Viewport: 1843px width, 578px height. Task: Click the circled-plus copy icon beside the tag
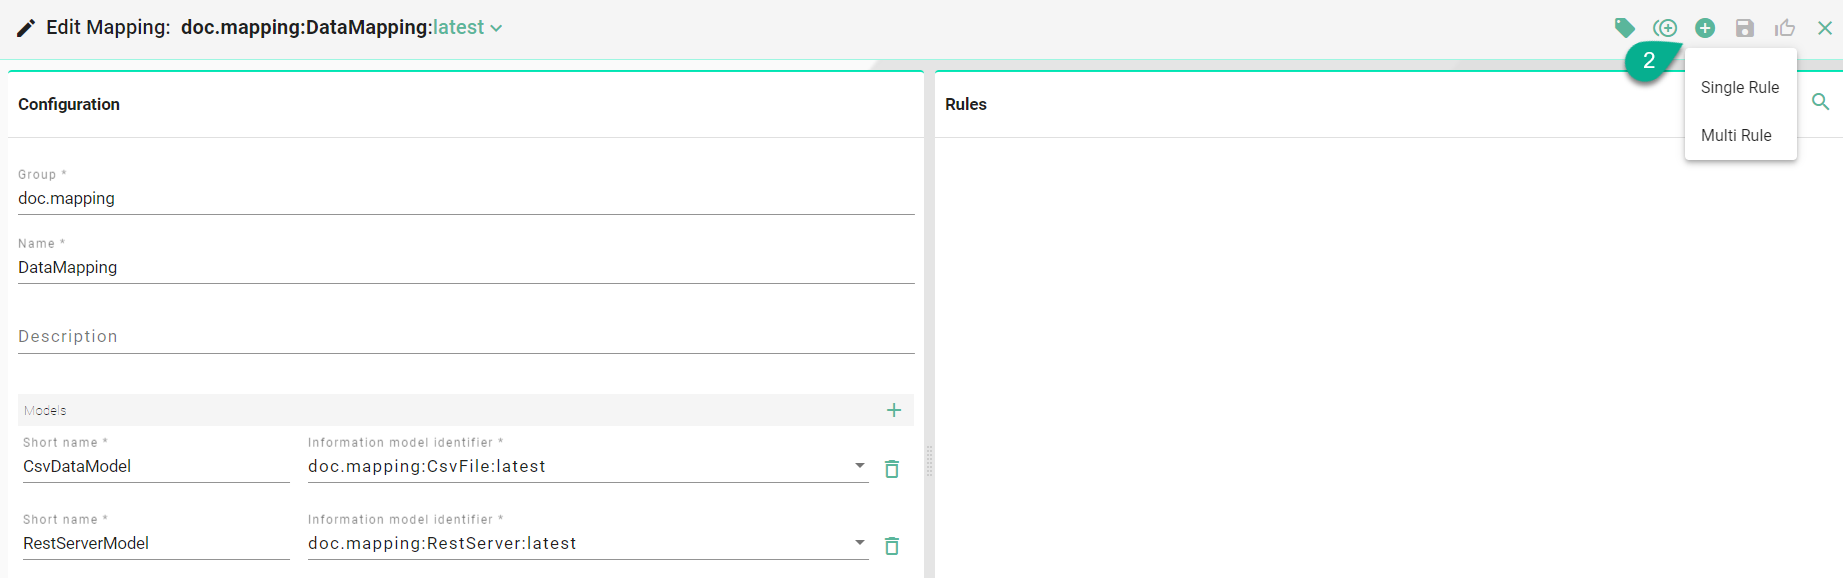[x=1665, y=28]
